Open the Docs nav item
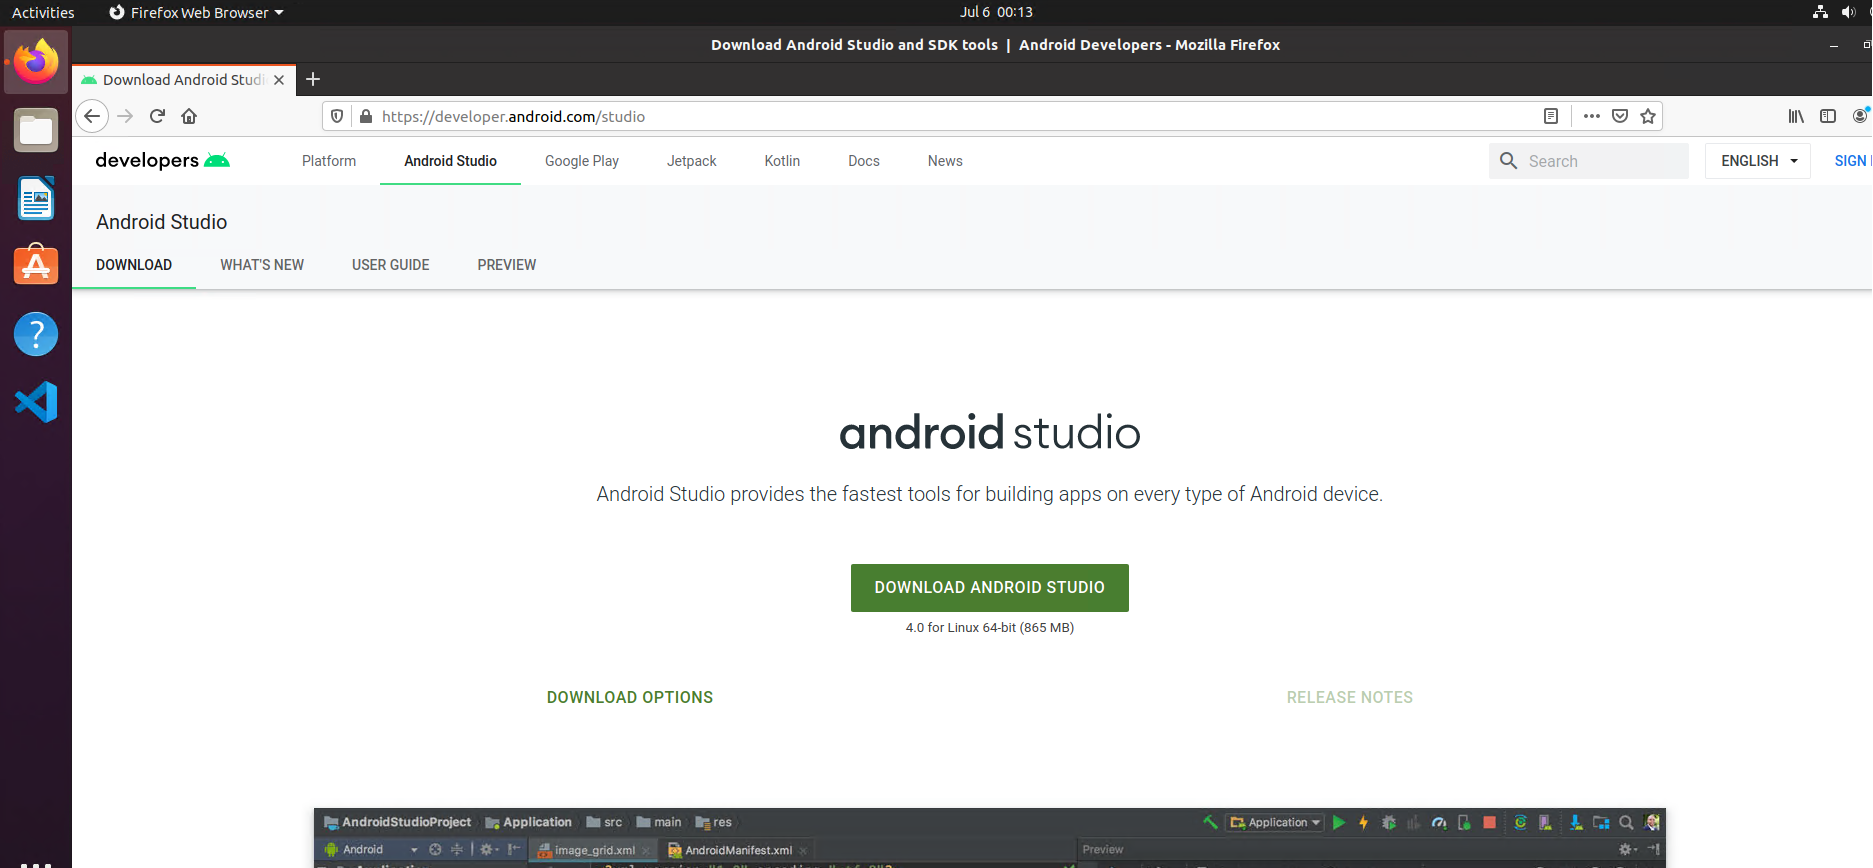The image size is (1873, 868). coord(864,161)
